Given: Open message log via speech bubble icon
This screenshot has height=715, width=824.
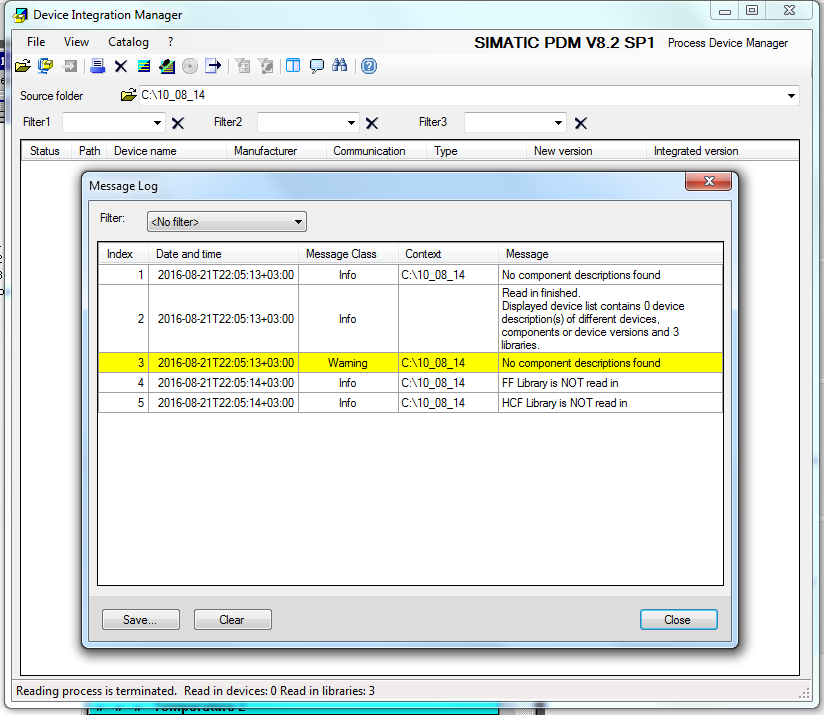Looking at the screenshot, I should tap(316, 66).
